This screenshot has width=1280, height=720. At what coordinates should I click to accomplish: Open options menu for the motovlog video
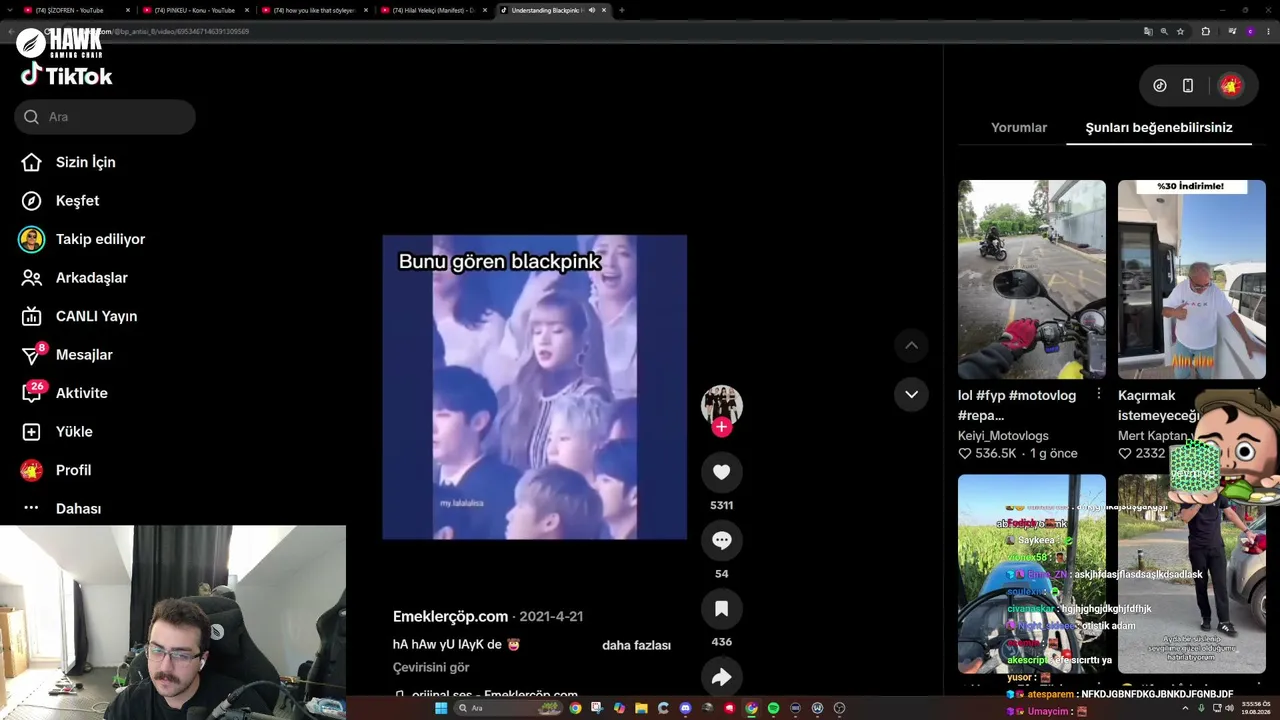(1099, 394)
